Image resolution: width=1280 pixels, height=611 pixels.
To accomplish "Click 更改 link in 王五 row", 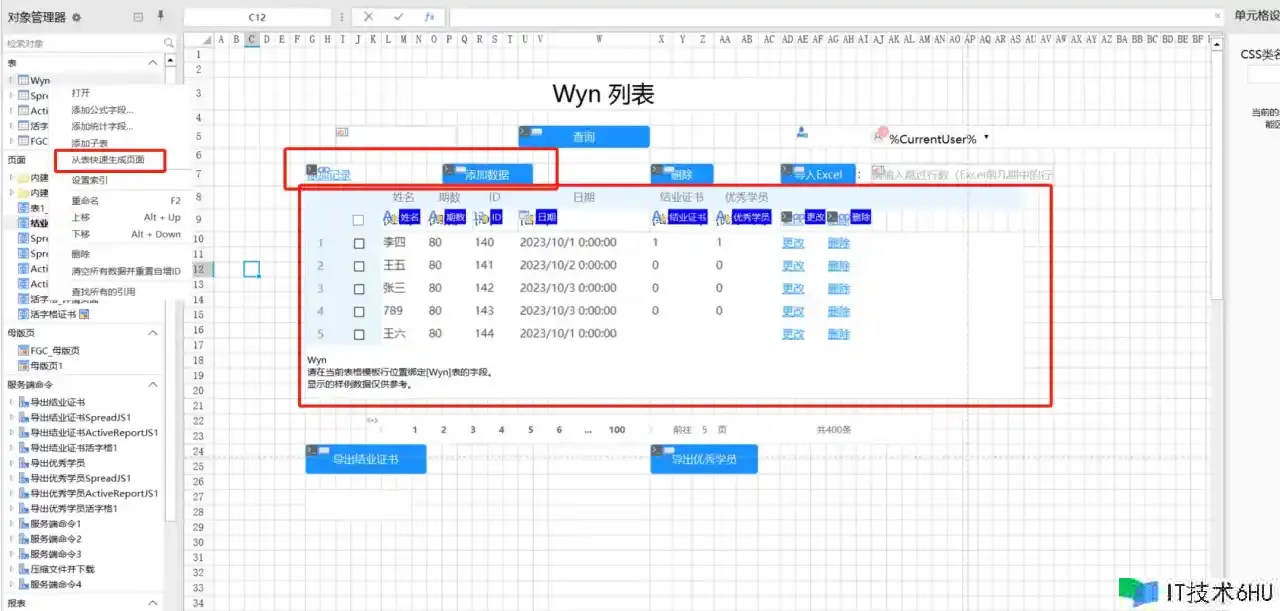I will [x=792, y=265].
